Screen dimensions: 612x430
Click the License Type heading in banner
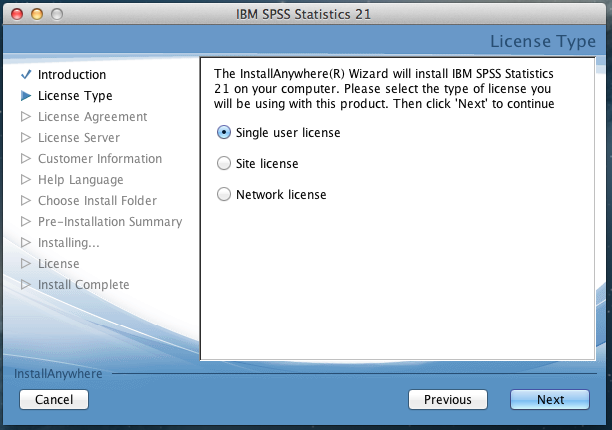click(543, 42)
